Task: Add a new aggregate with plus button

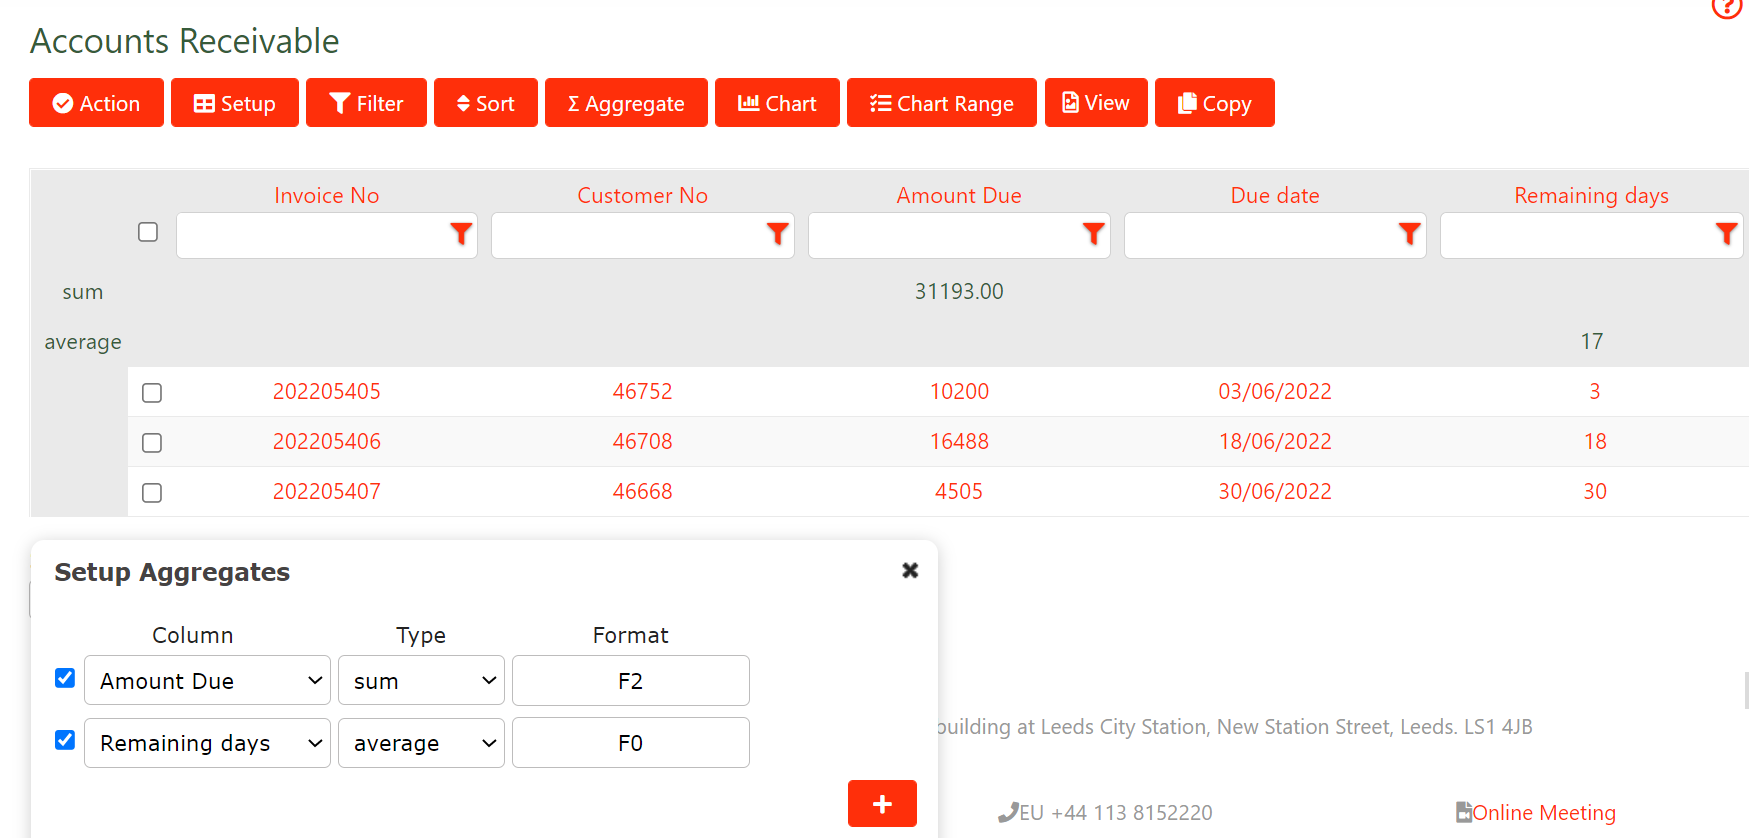Action: pyautogui.click(x=882, y=803)
